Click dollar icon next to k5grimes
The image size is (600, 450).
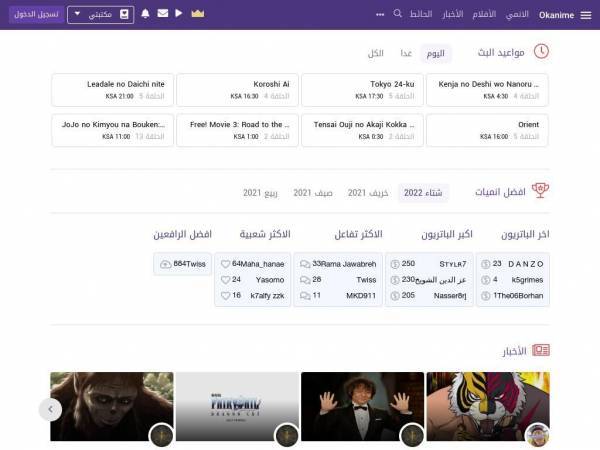pyautogui.click(x=486, y=280)
